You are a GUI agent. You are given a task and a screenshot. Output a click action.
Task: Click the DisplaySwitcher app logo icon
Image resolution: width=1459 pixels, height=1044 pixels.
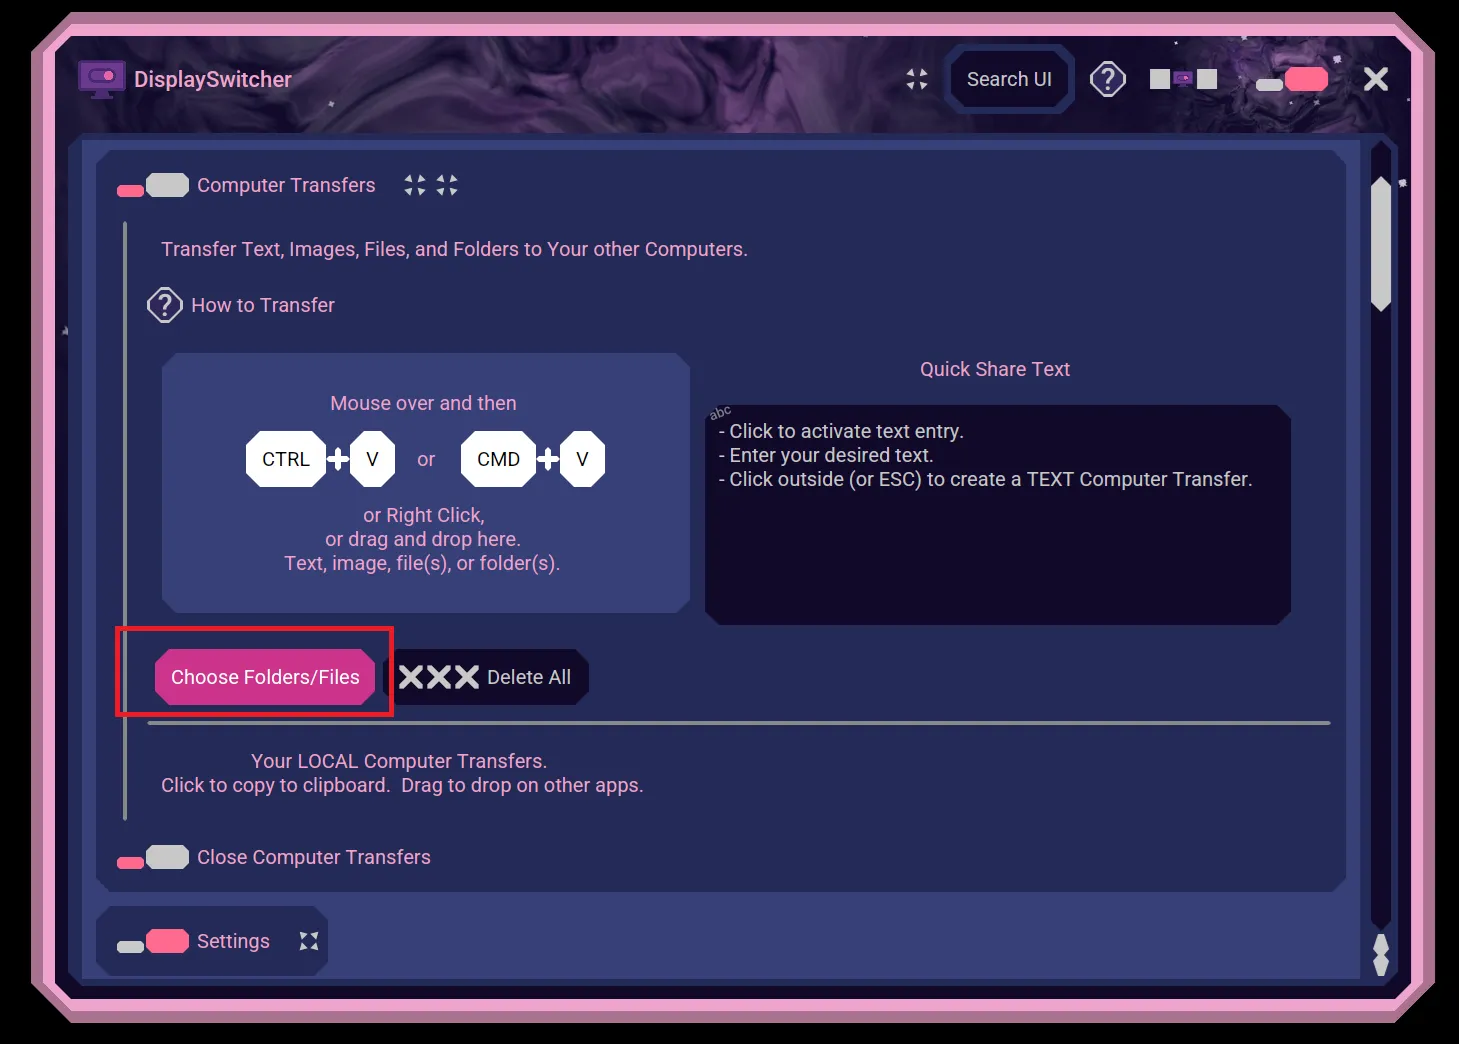(102, 79)
